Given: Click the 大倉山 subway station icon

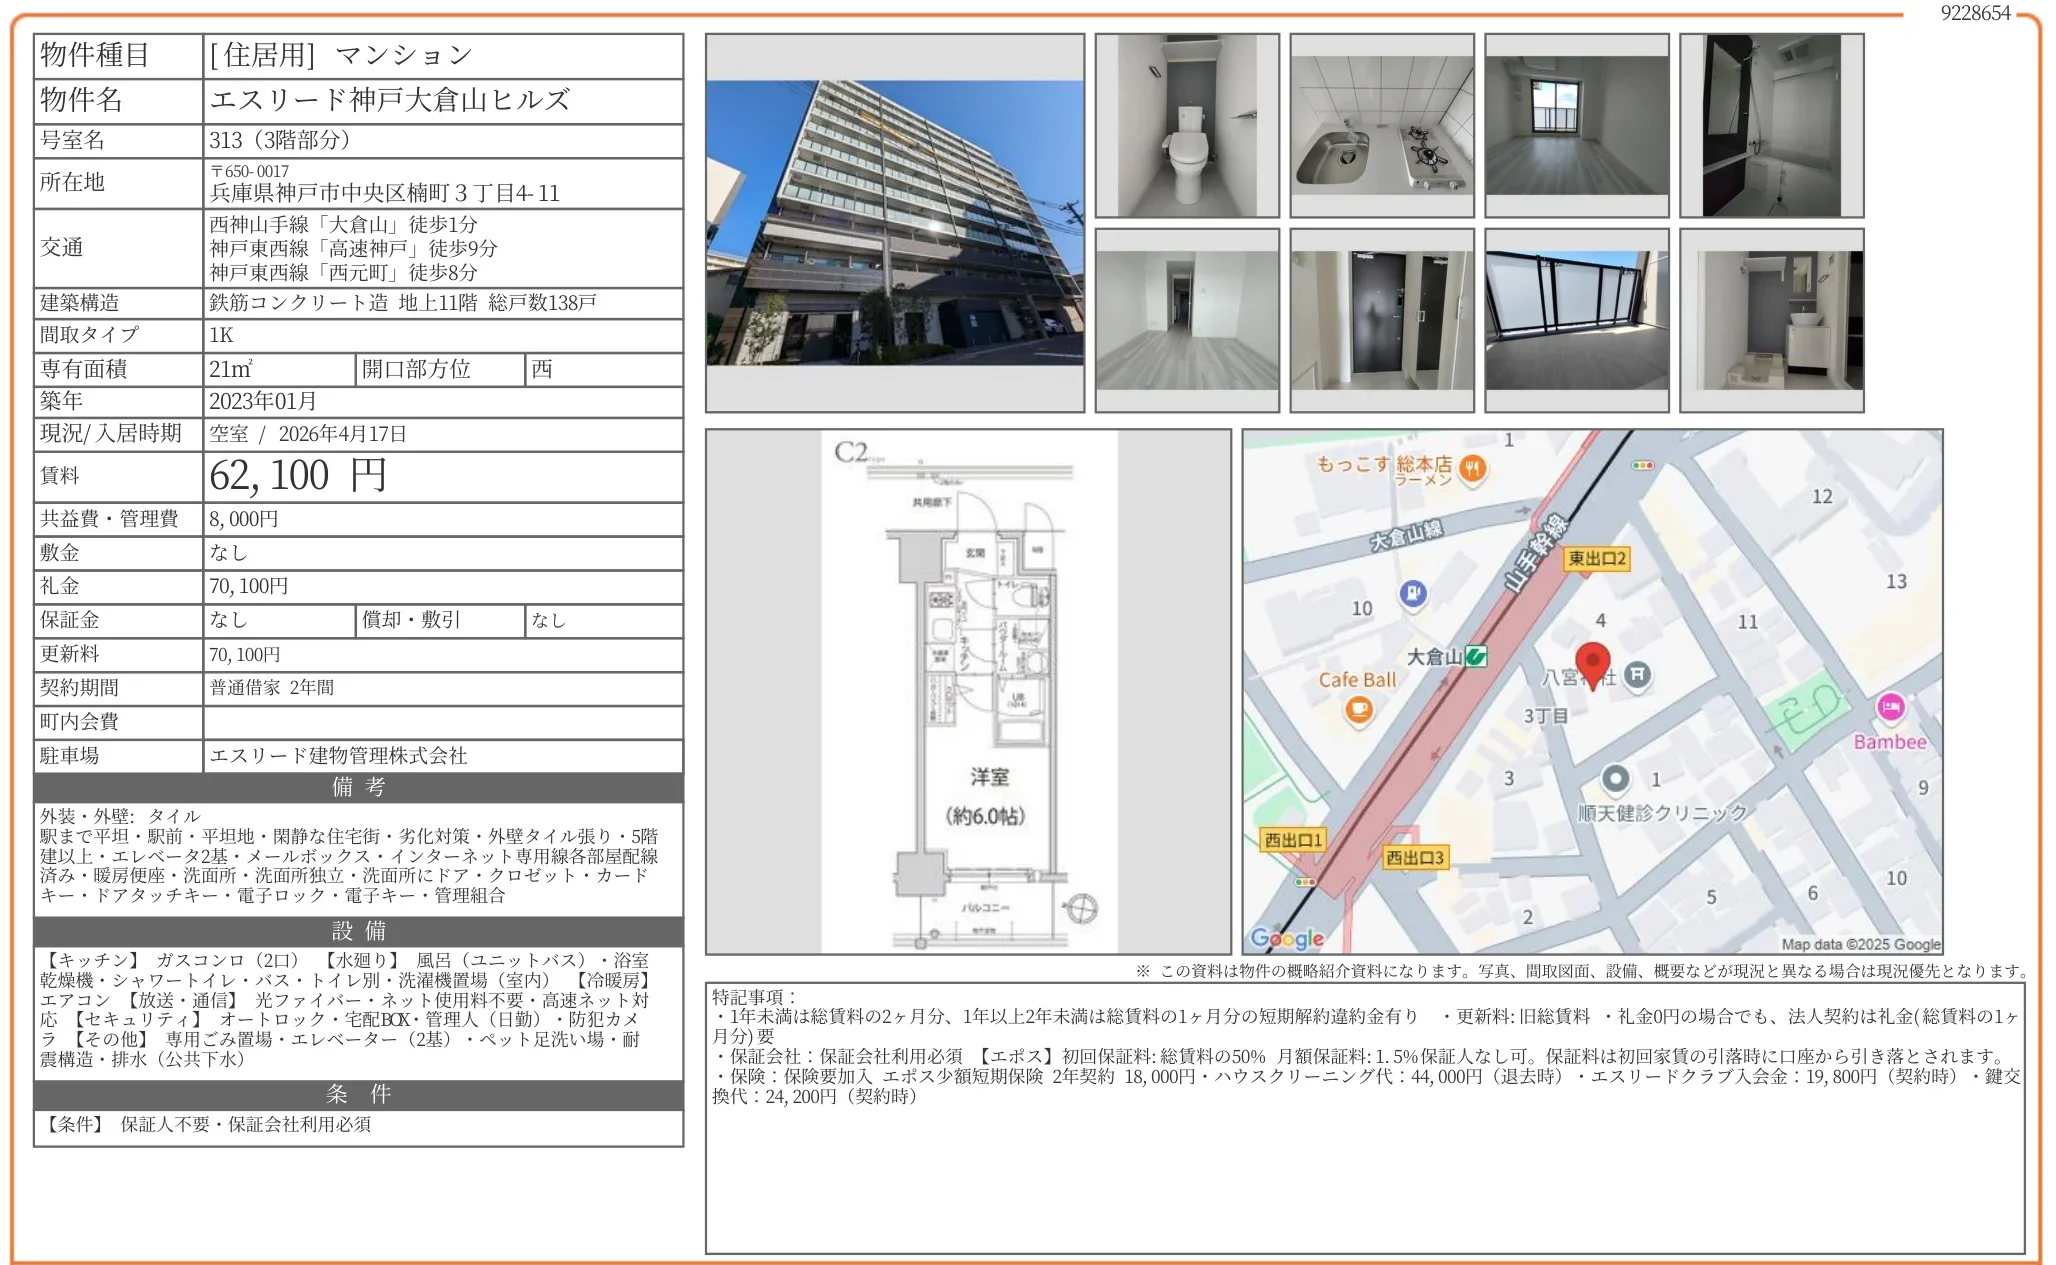Looking at the screenshot, I should pyautogui.click(x=1476, y=657).
